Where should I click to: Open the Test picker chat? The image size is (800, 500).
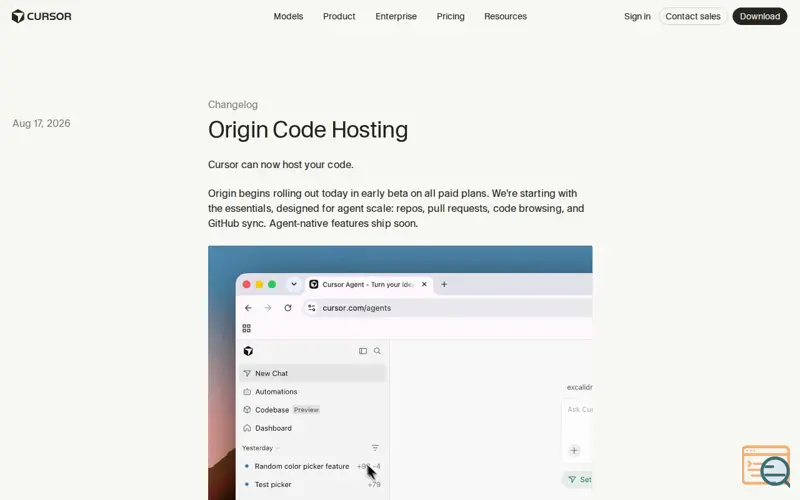[x=313, y=485]
